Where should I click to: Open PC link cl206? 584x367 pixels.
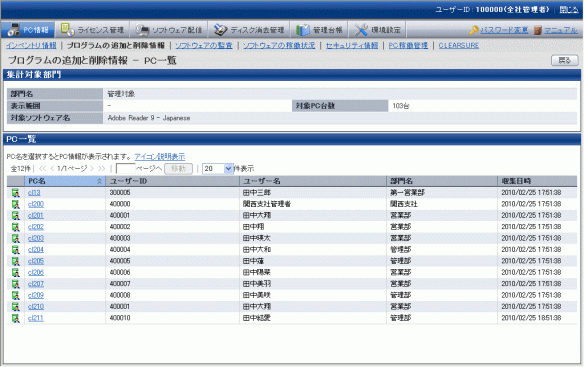(x=36, y=272)
